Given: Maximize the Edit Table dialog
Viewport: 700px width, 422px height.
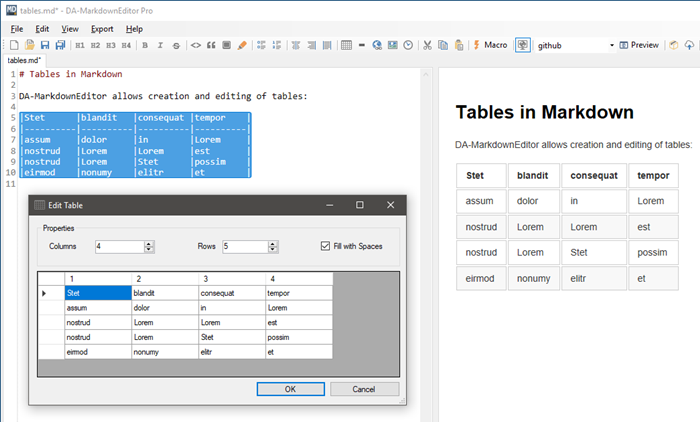Looking at the screenshot, I should [x=359, y=205].
